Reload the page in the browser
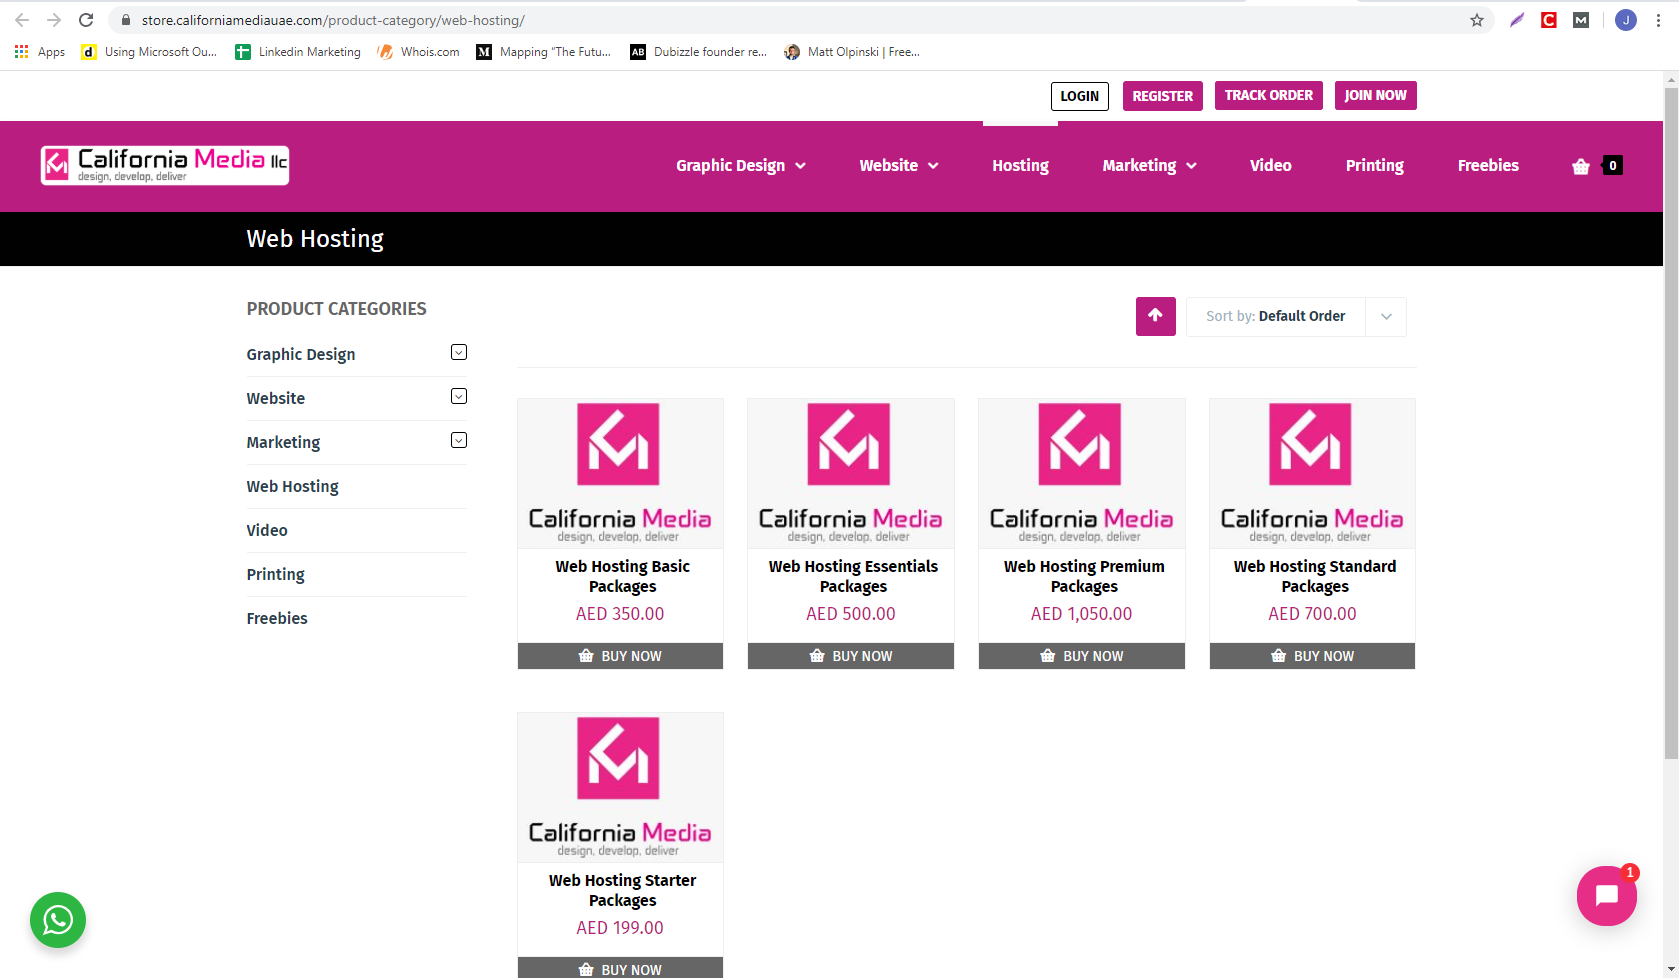The width and height of the screenshot is (1679, 978). [x=86, y=20]
